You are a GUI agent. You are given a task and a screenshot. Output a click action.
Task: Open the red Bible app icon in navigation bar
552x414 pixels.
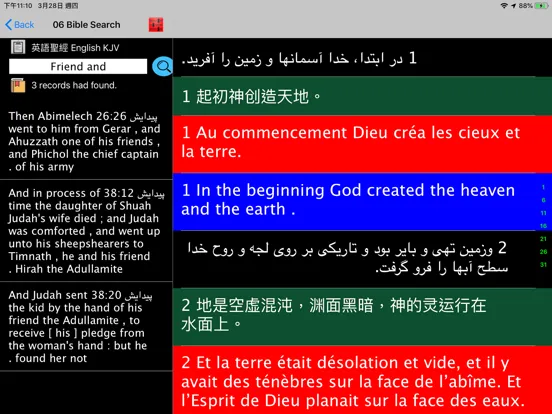click(x=156, y=25)
